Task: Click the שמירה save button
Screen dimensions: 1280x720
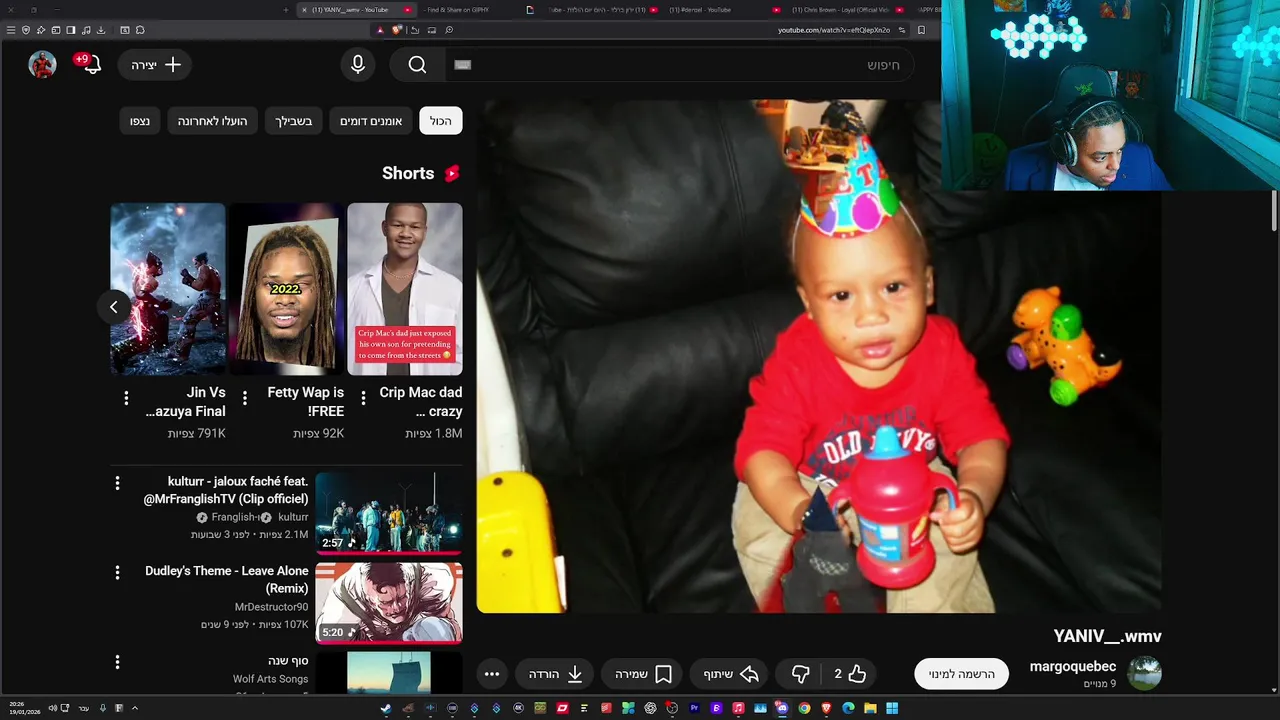Action: point(643,674)
